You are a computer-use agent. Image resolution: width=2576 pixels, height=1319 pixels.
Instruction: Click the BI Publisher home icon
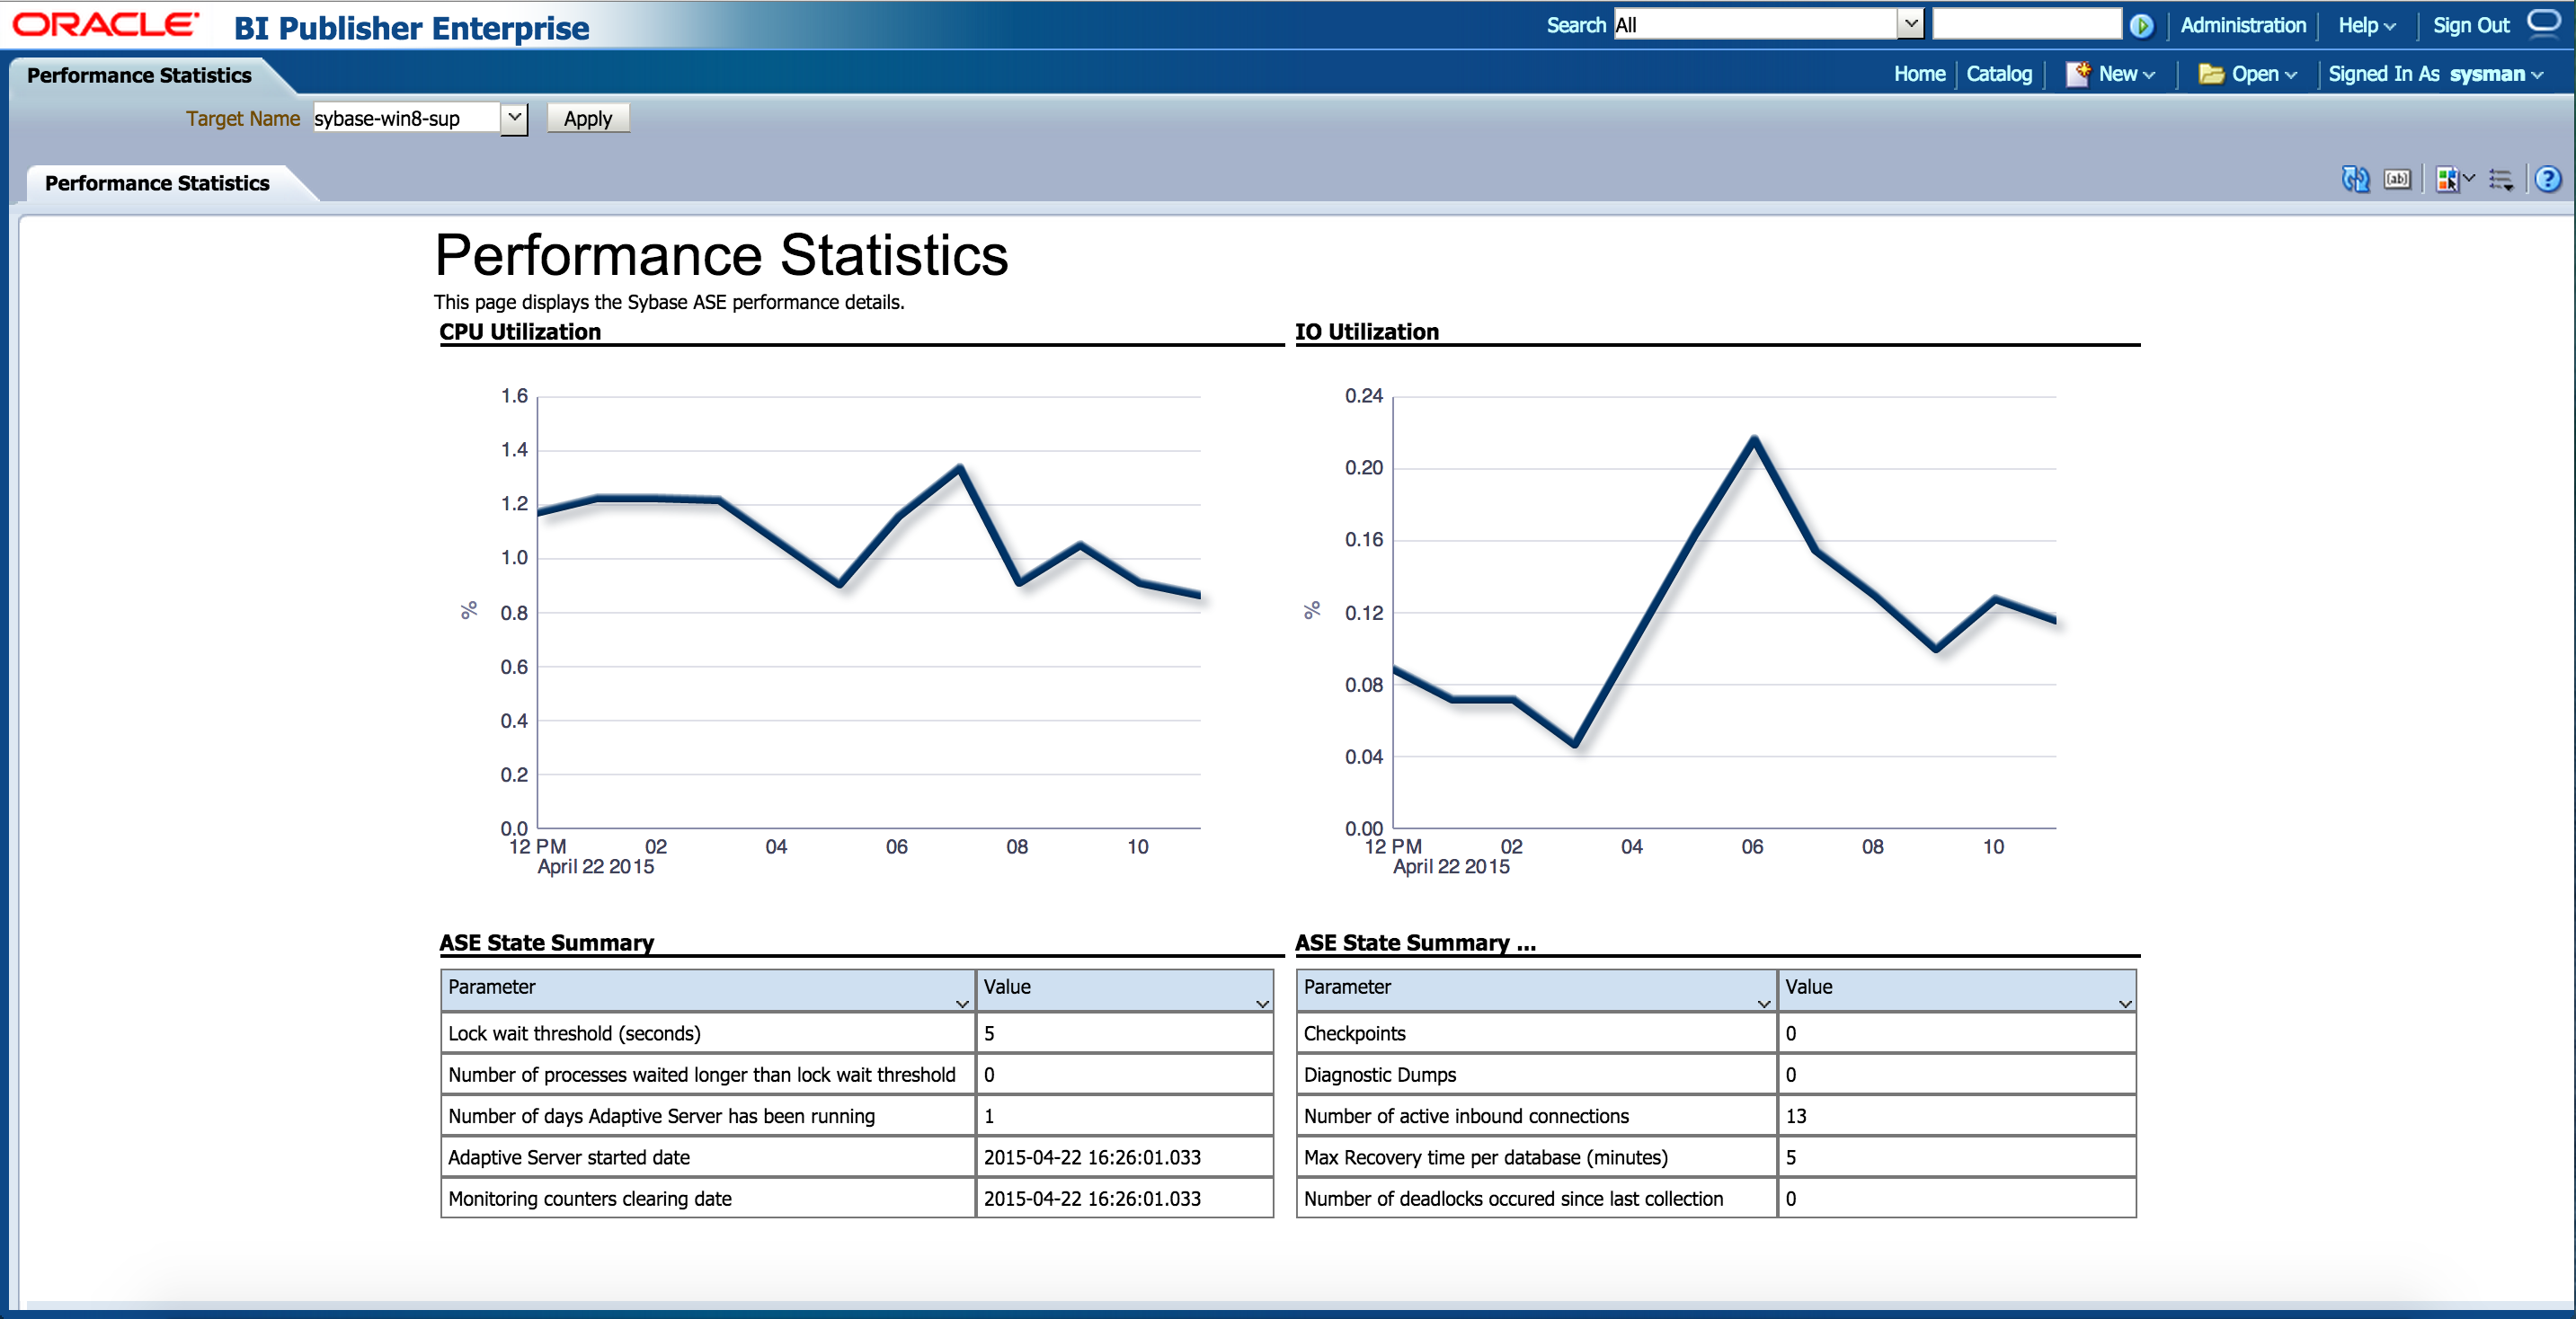click(1918, 74)
